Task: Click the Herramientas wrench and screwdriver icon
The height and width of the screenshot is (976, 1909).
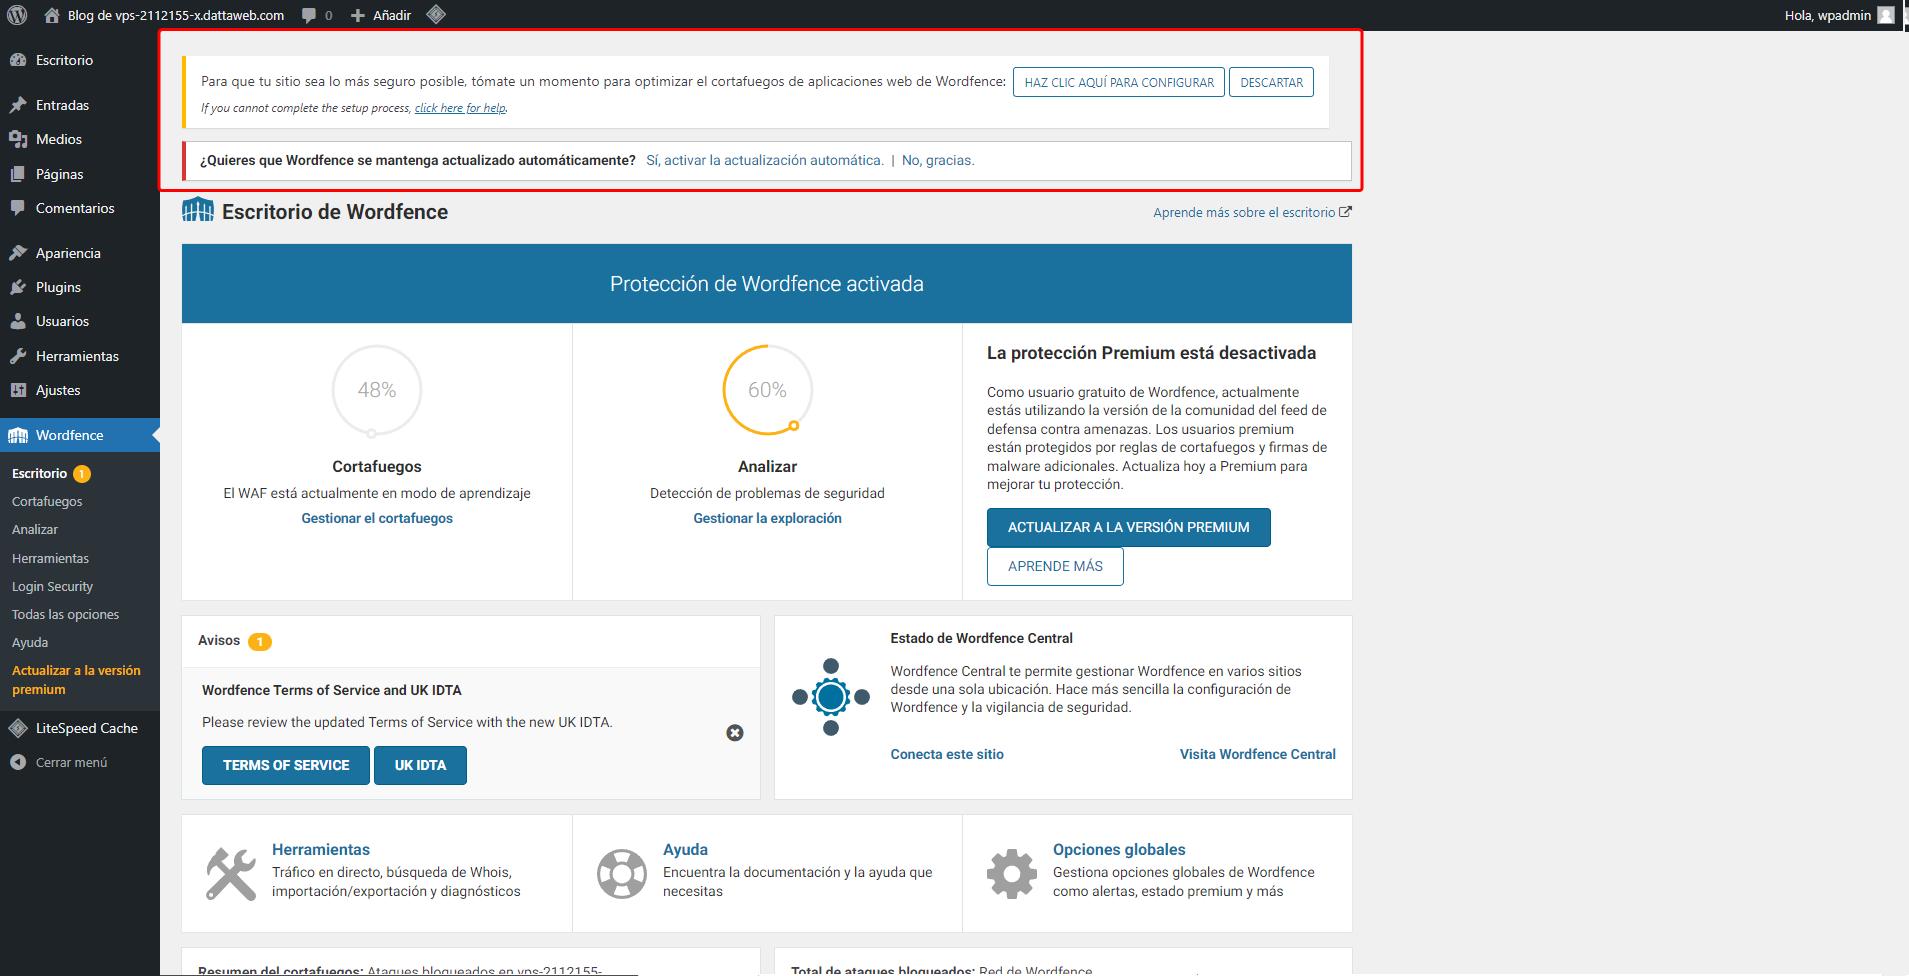Action: pos(231,873)
